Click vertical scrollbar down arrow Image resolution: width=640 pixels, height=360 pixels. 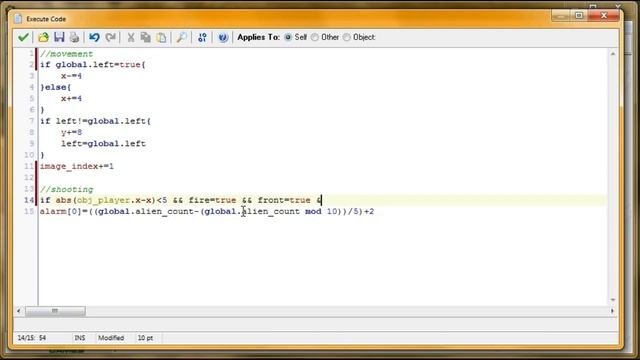613,300
